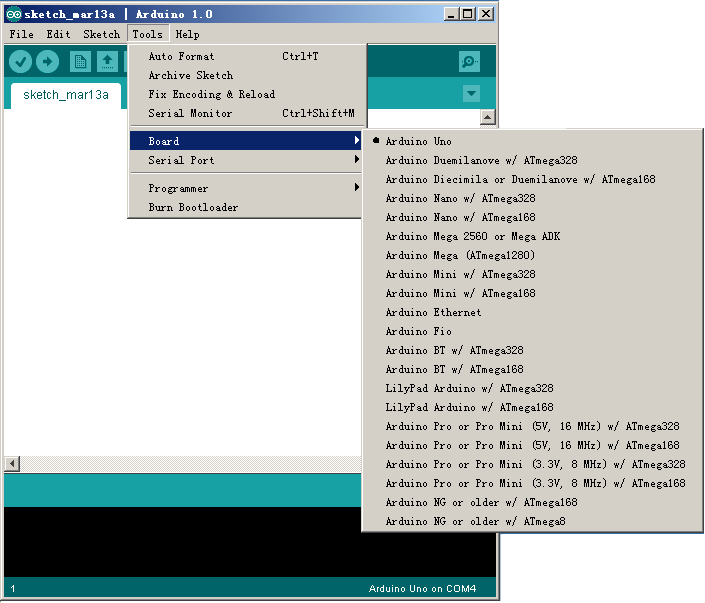Select Arduino Uno board
The height and width of the screenshot is (603, 705).
coord(532,141)
